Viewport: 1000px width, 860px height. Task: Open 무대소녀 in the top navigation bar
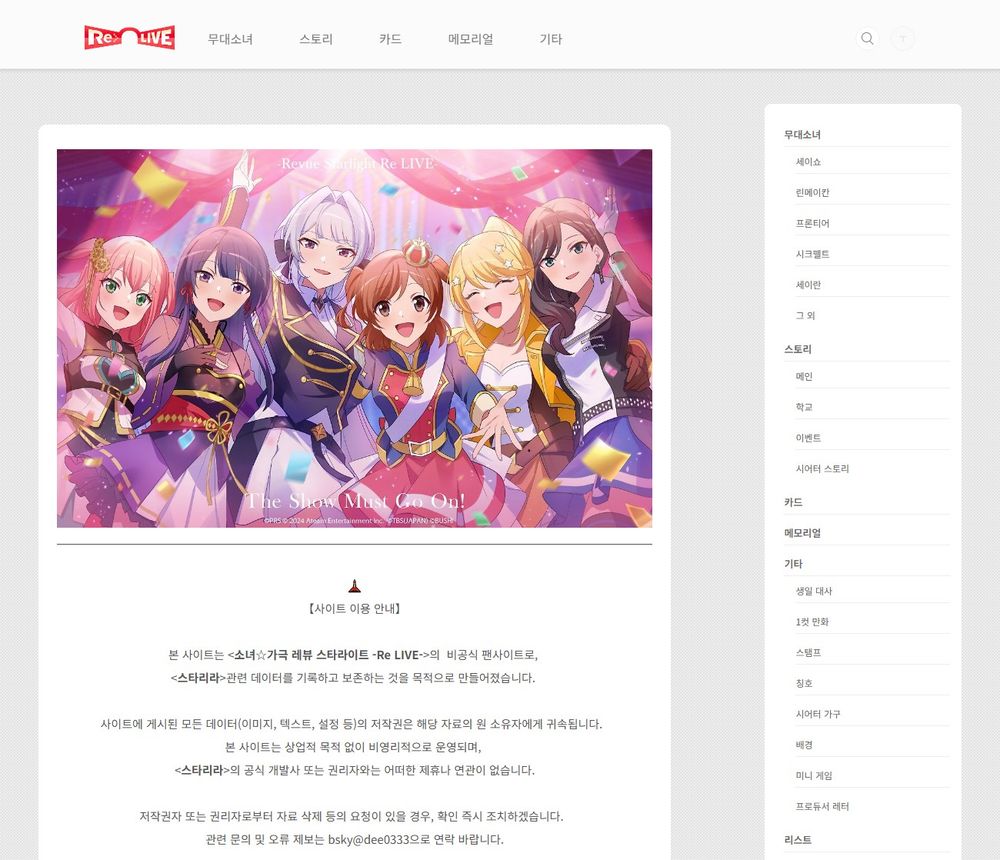[230, 39]
